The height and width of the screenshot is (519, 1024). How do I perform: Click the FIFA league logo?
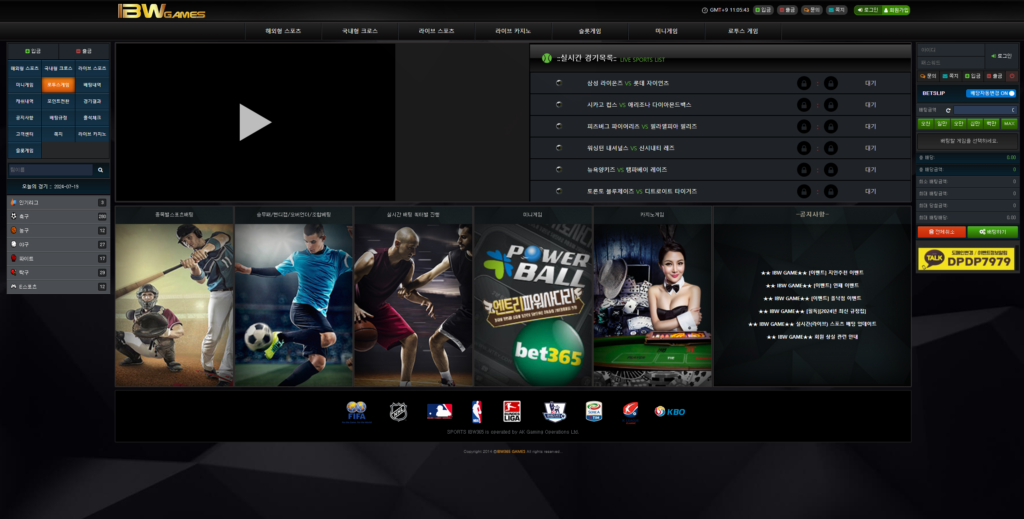click(x=356, y=410)
